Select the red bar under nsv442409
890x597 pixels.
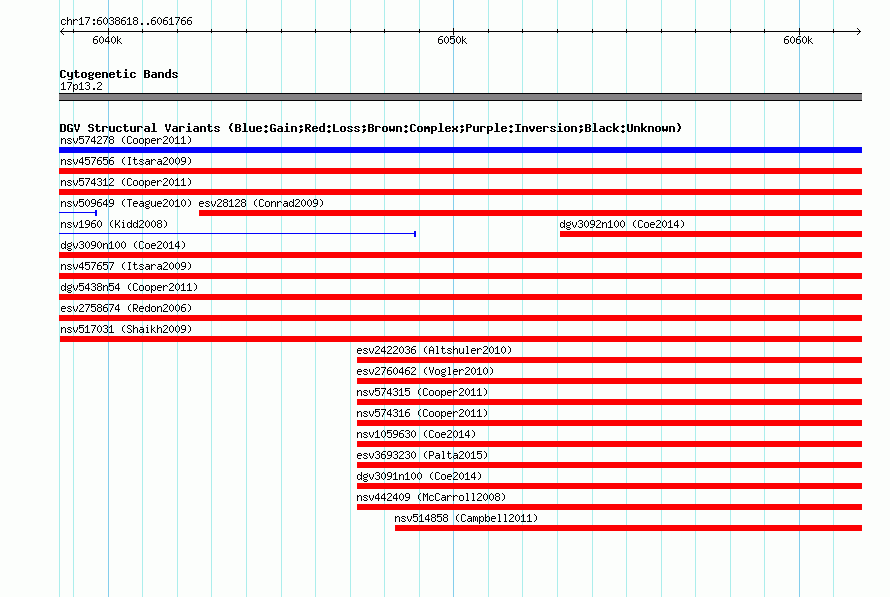point(610,507)
